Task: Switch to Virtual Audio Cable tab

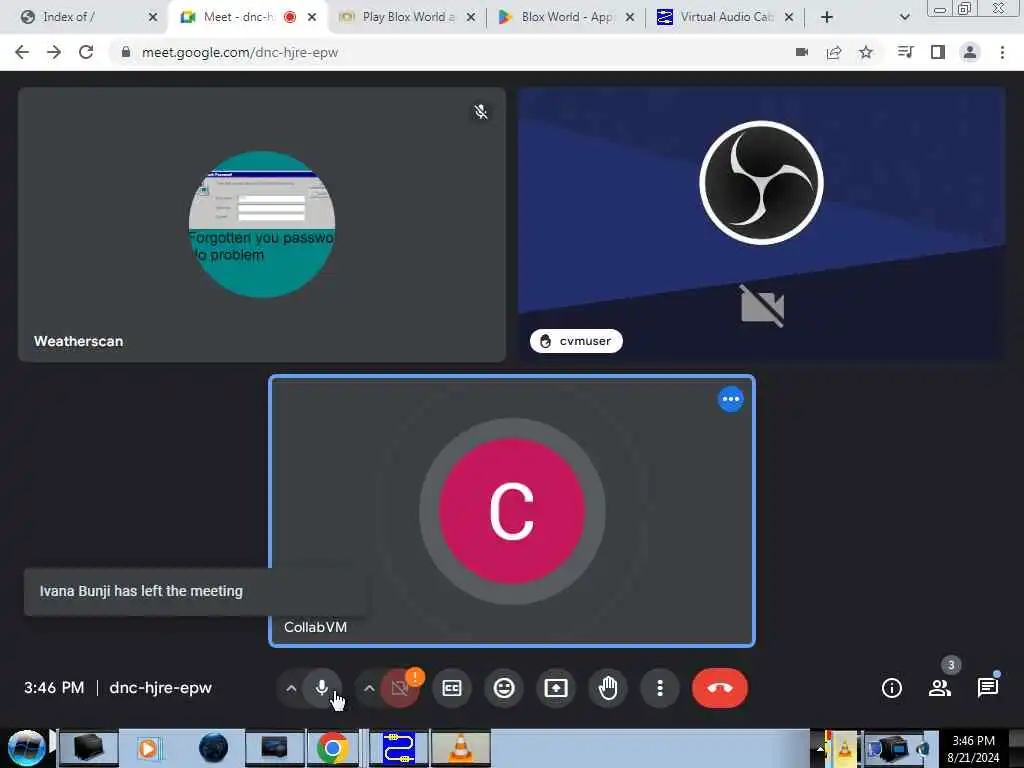Action: (x=725, y=17)
